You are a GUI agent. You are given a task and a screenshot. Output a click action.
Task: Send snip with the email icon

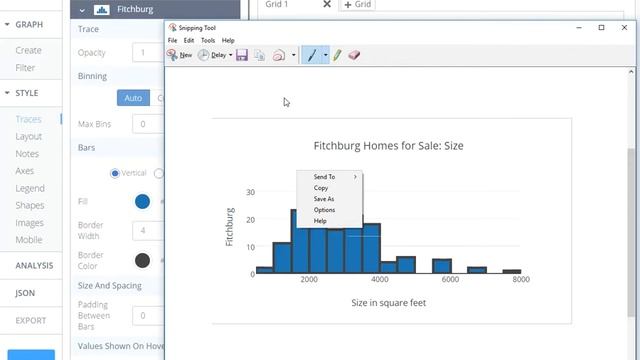coord(279,55)
